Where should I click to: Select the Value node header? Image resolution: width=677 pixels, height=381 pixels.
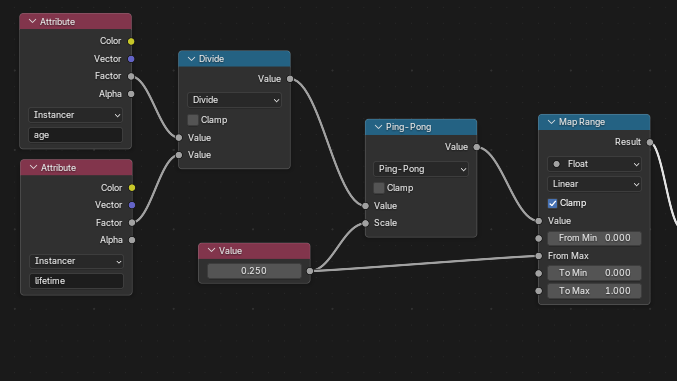(x=254, y=251)
